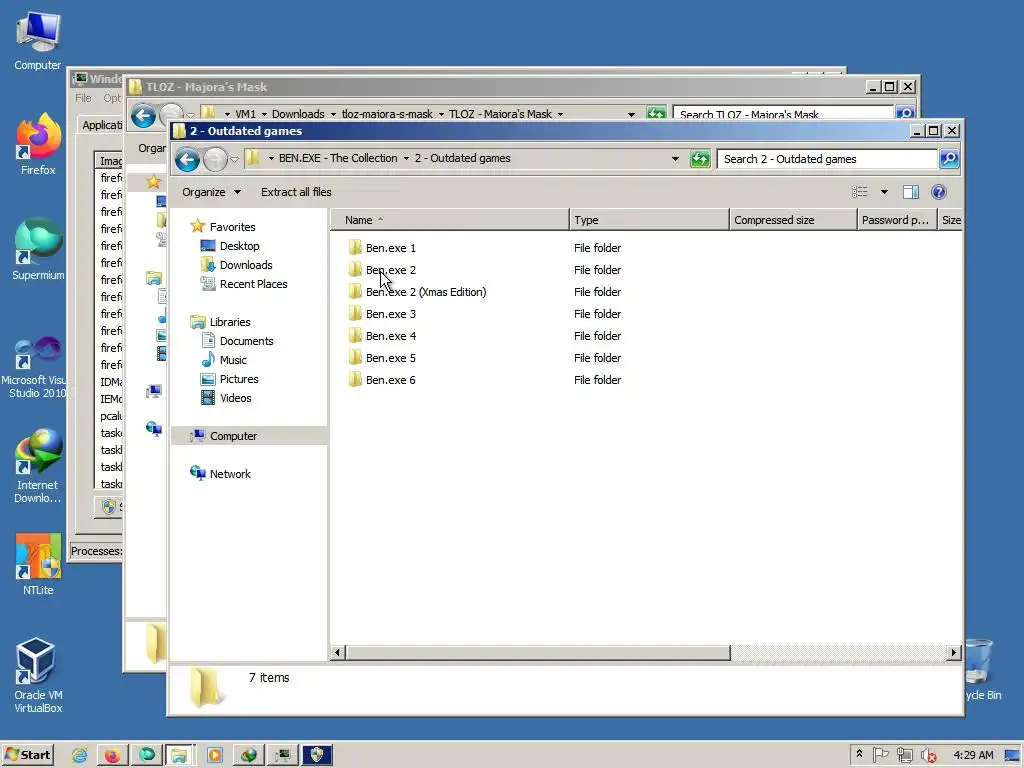1024x768 pixels.
Task: Expand the arrow after Downloads in TLOZ window
Action: 333,114
